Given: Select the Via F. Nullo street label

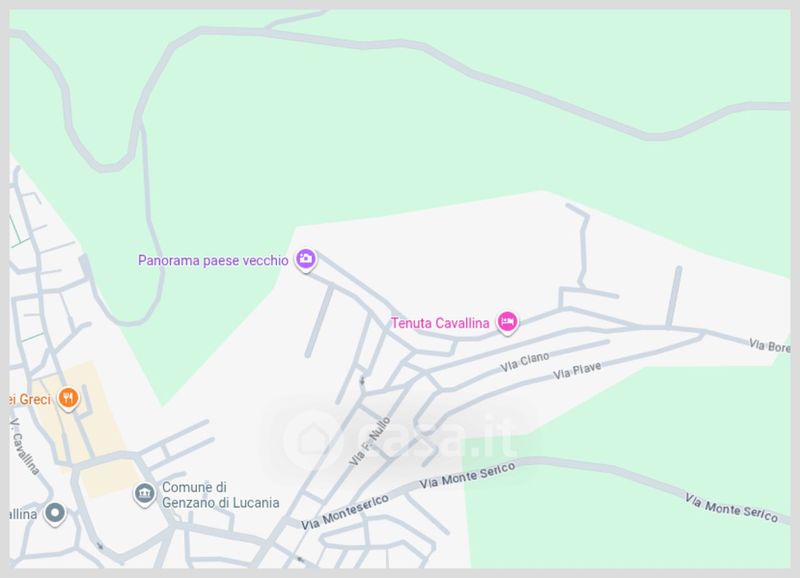Looking at the screenshot, I should 370,441.
